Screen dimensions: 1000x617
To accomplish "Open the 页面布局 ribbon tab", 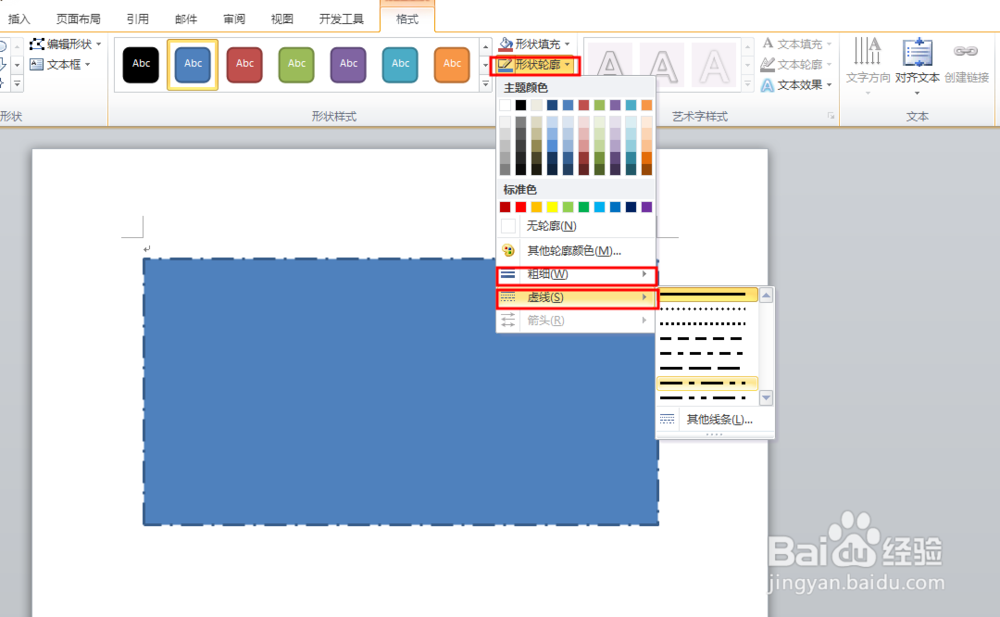I will 78,19.
